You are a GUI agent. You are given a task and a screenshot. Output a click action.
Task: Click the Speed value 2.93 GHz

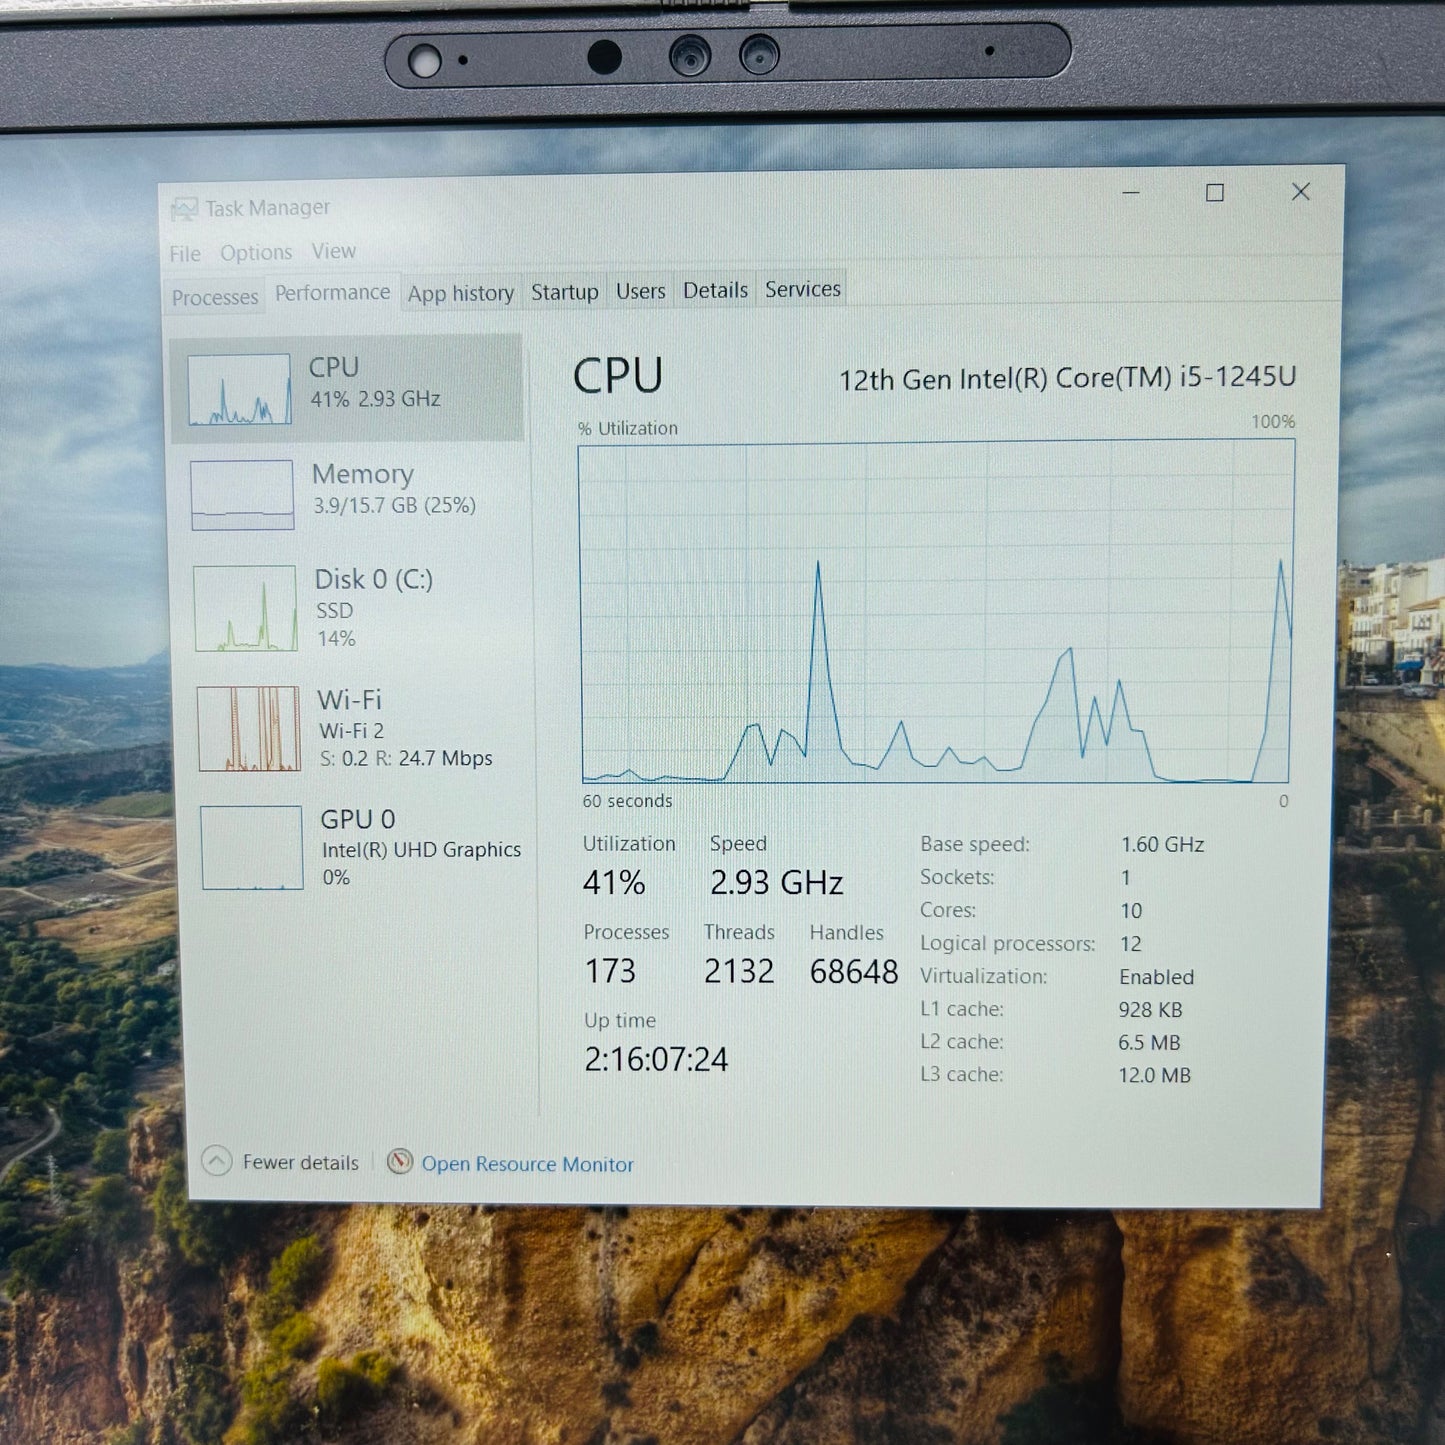pos(776,882)
